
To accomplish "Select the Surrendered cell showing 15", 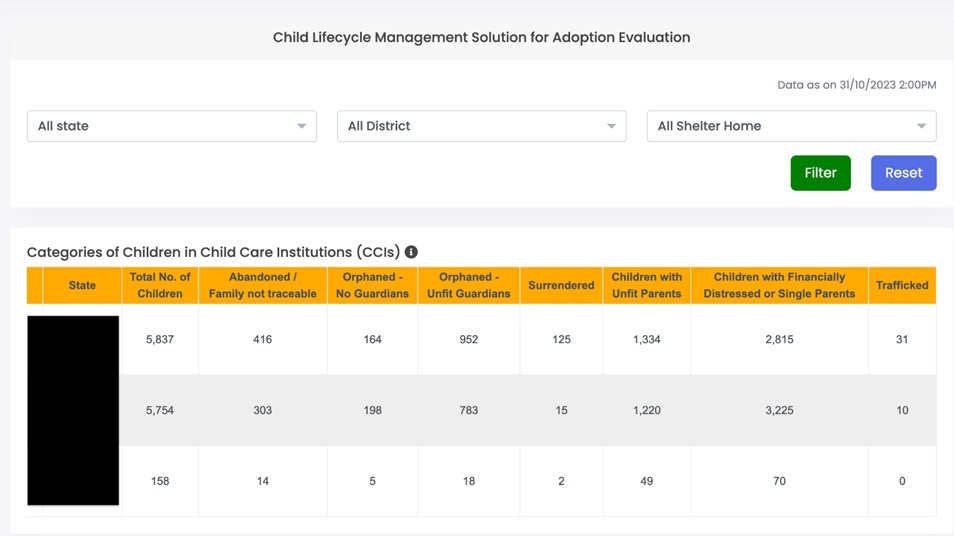I will (561, 410).
